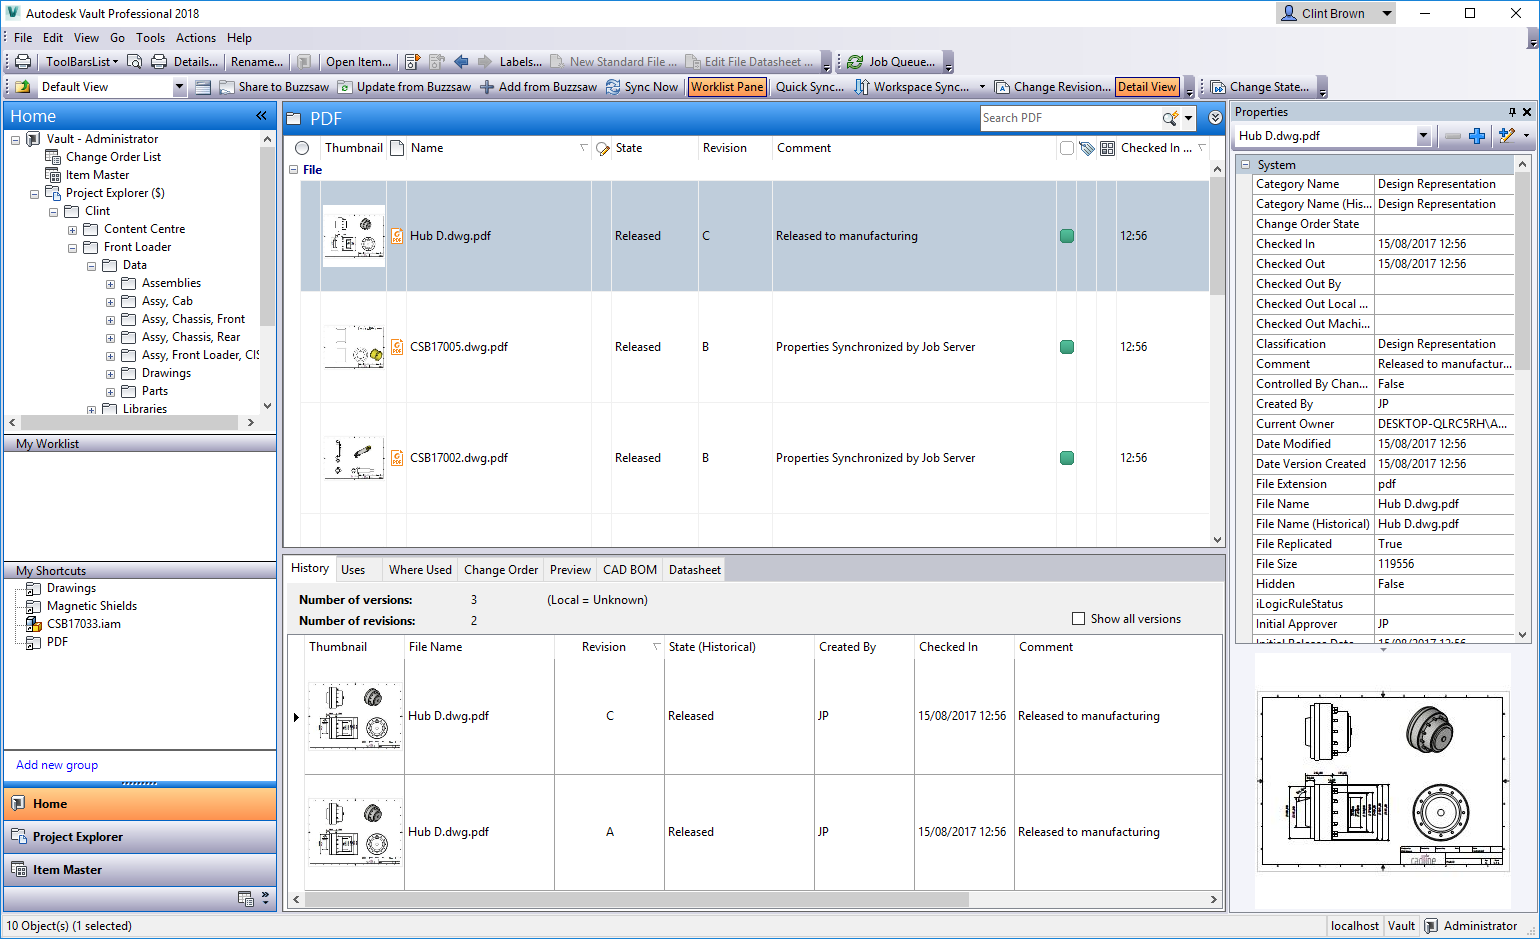
Task: Toggle the checkbox in the file list header
Action: [x=1067, y=148]
